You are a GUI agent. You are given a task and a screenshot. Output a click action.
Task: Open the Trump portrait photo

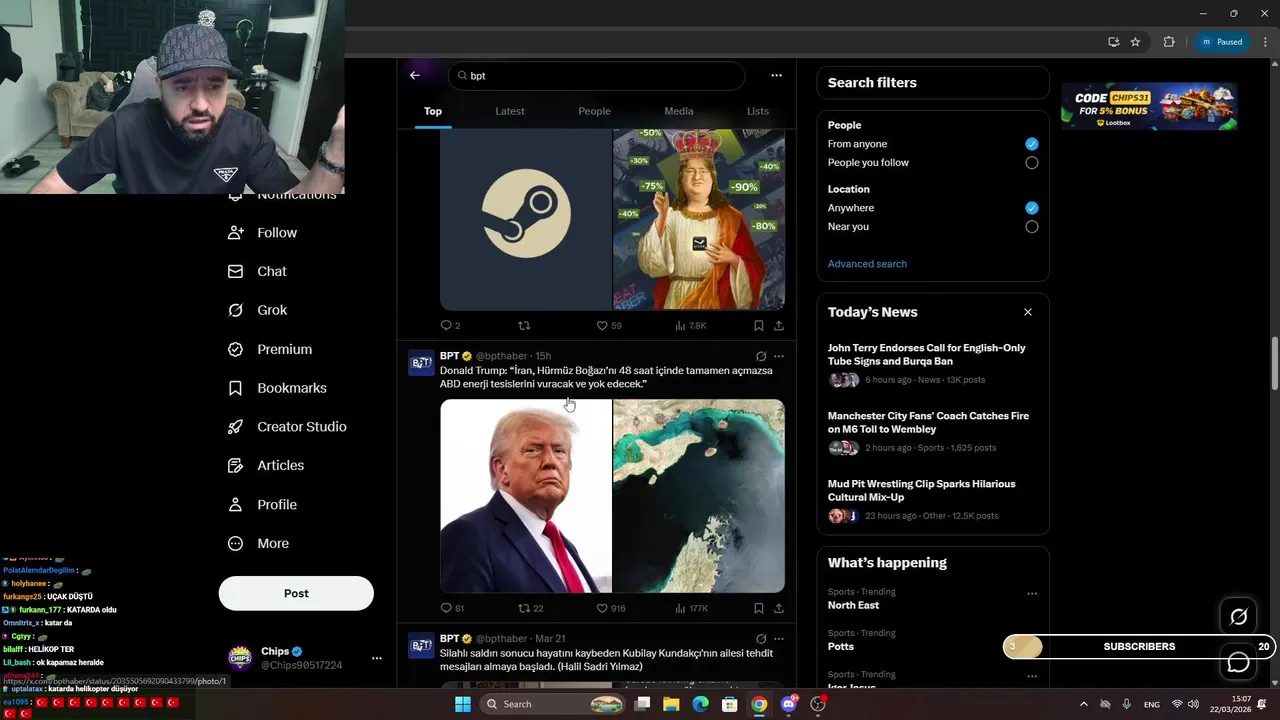click(526, 496)
